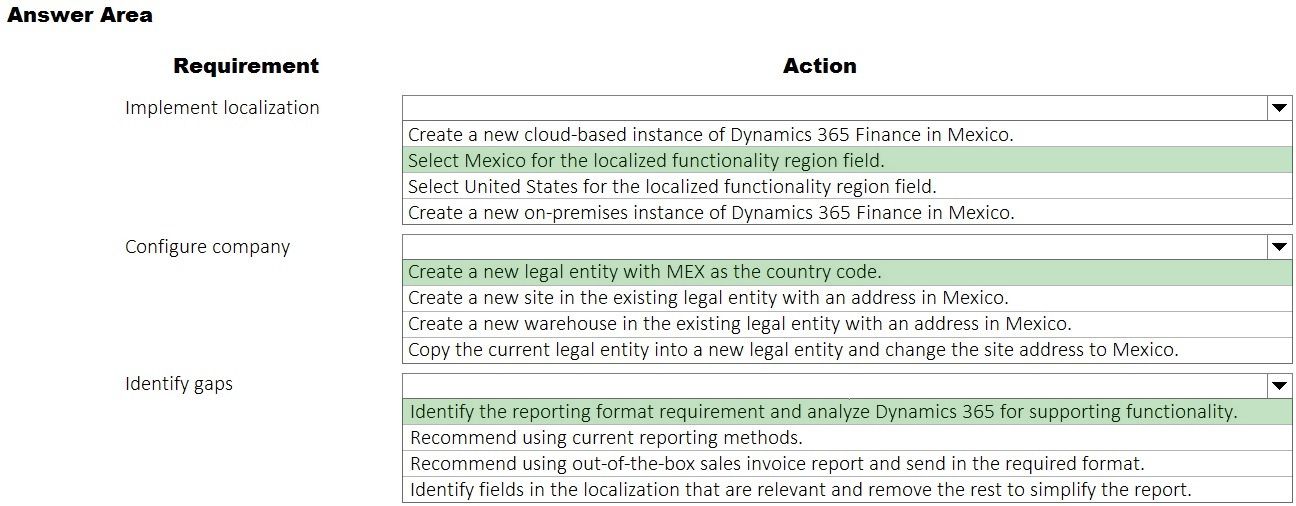The height and width of the screenshot is (506, 1296).
Task: Choose 'Select United States for localized functionality region'
Action: click(x=847, y=186)
